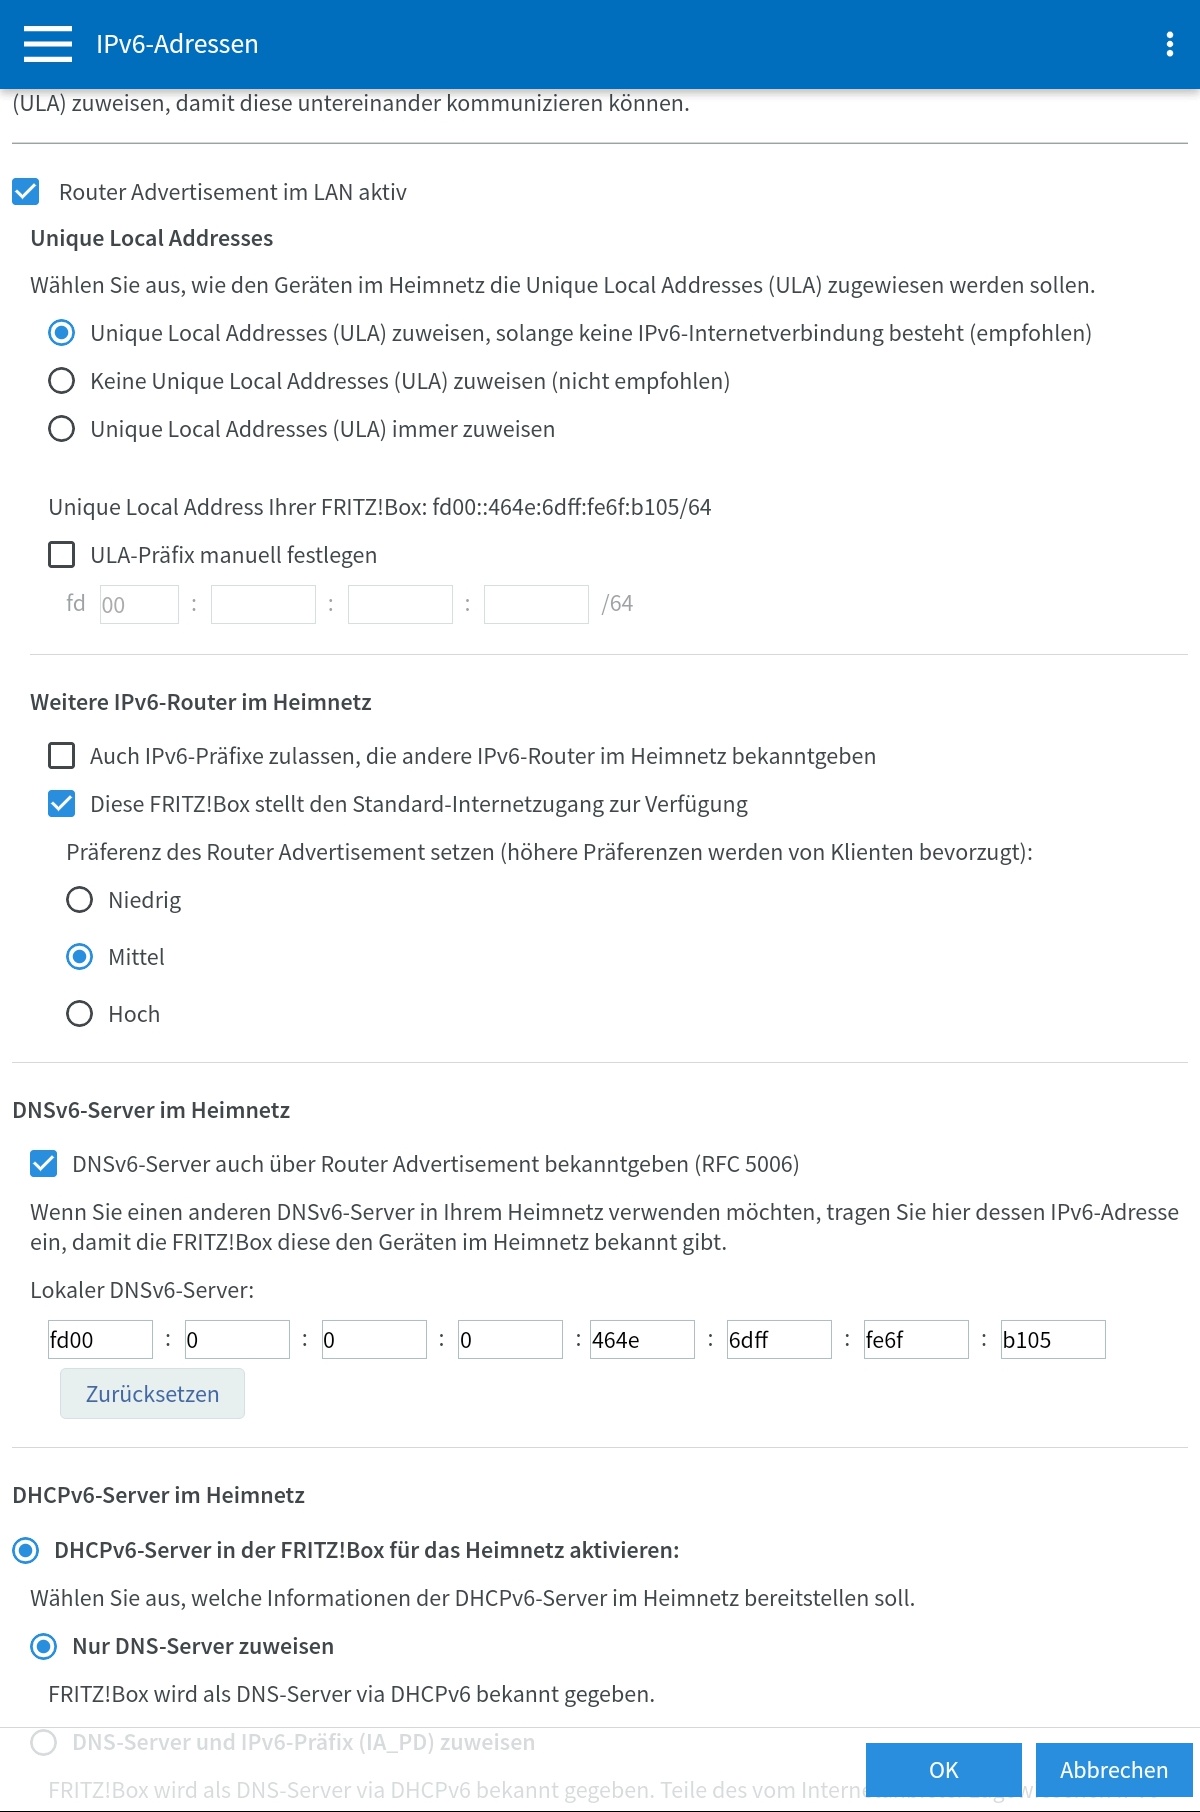Viewport: 1200px width, 1812px height.
Task: Click the DNSv6 field containing 464e
Action: [x=642, y=1340]
